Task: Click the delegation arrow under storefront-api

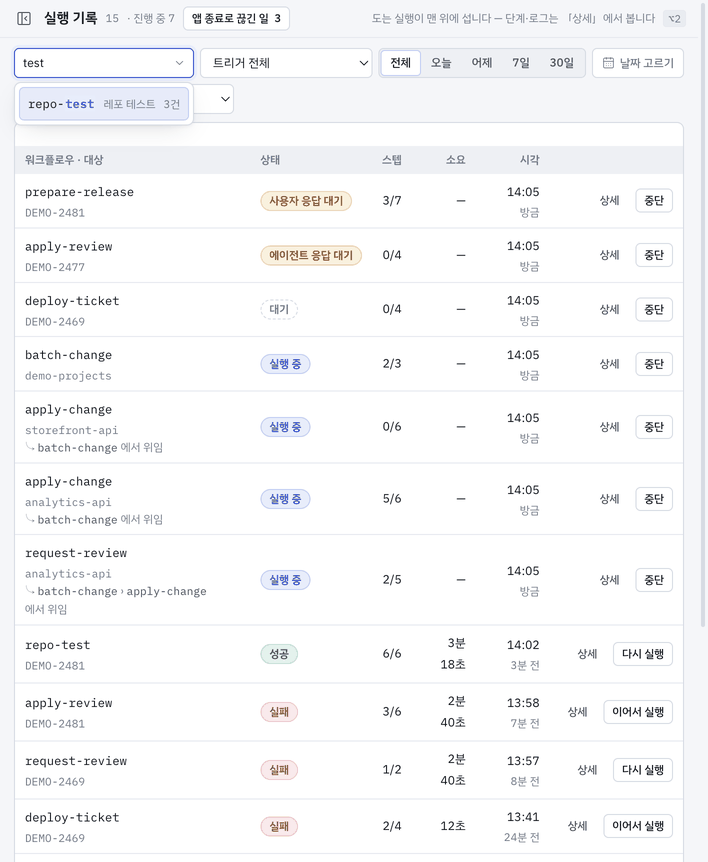Action: (x=30, y=447)
